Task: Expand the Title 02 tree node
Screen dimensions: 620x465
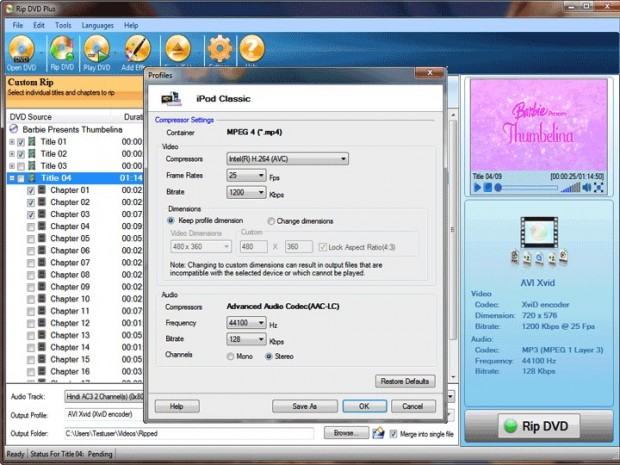Action: (x=12, y=154)
